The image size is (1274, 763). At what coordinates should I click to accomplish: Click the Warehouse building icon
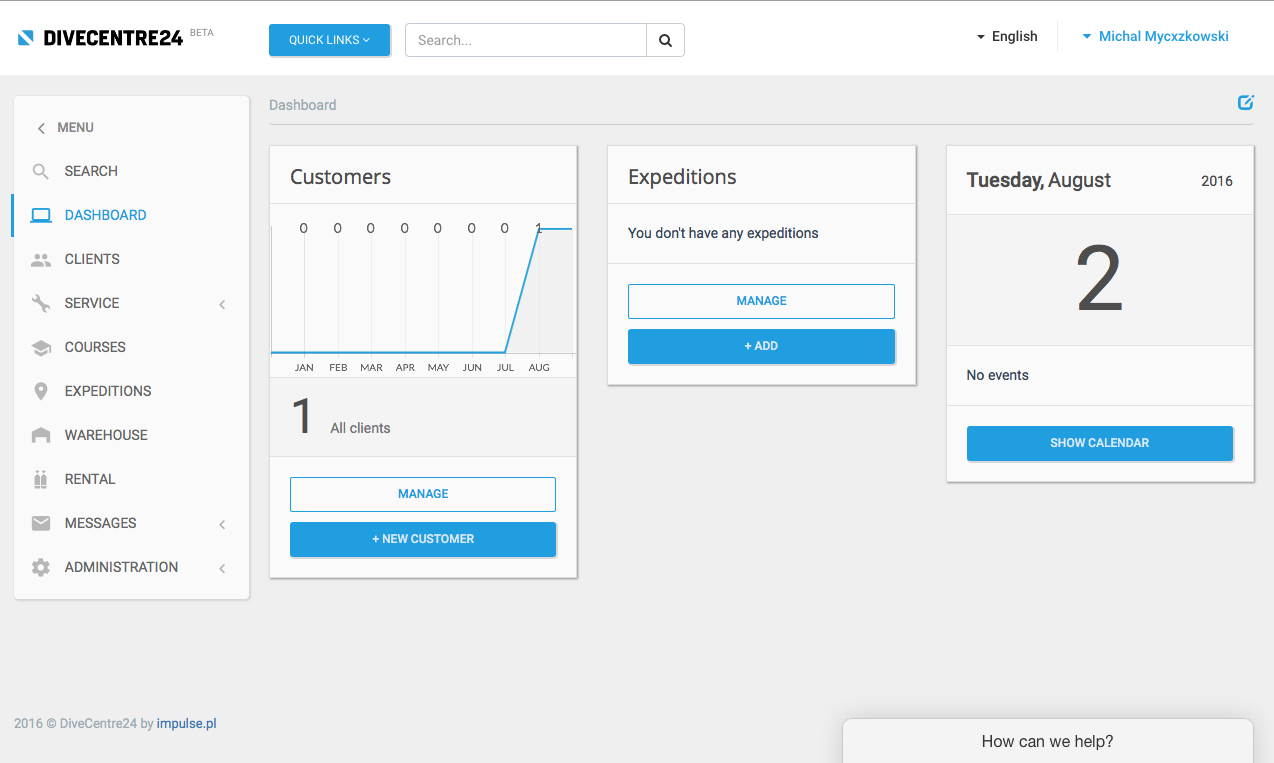point(41,435)
